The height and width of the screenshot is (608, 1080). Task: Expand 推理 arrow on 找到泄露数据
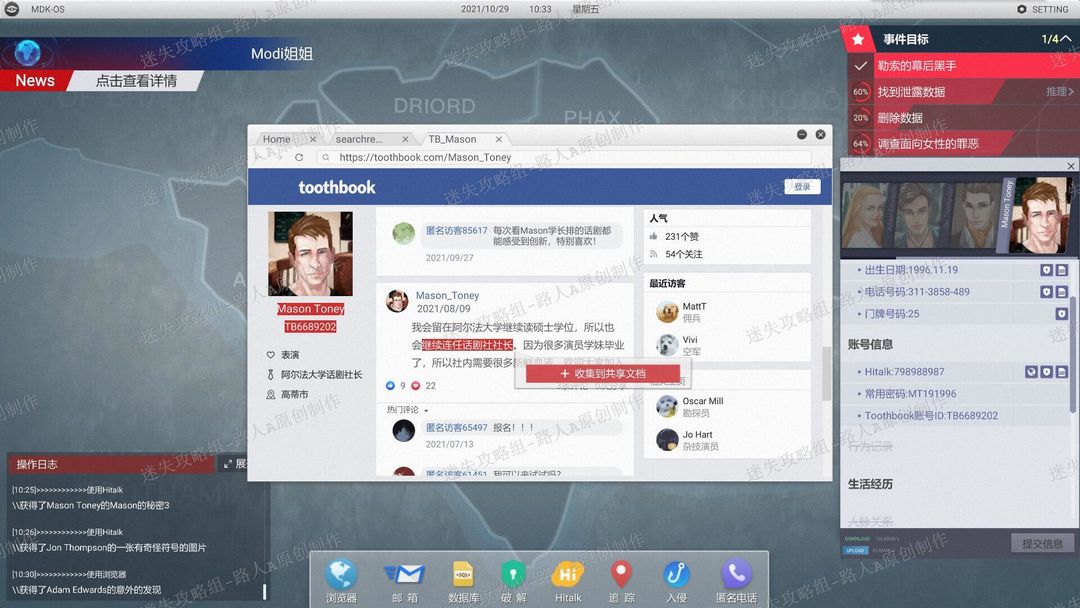point(1059,92)
